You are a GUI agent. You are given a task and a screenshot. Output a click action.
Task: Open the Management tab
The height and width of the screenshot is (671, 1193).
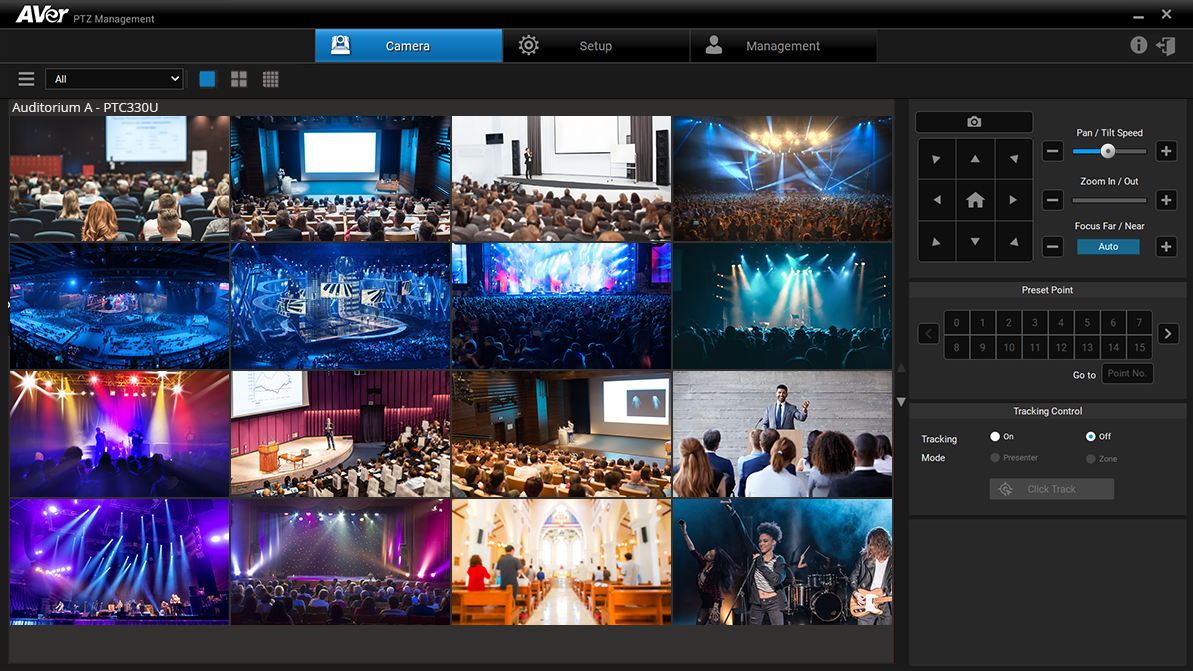[x=783, y=46]
